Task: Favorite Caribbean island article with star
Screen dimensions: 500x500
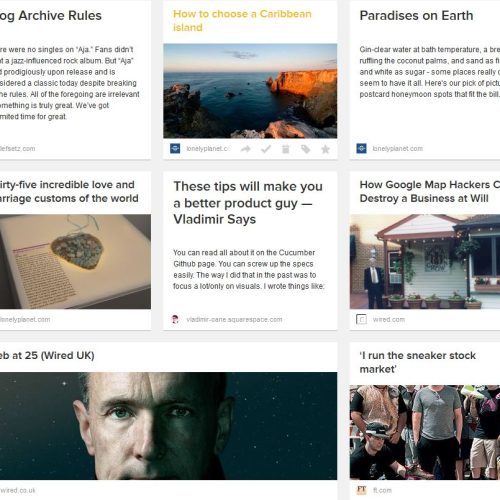Action: point(325,149)
